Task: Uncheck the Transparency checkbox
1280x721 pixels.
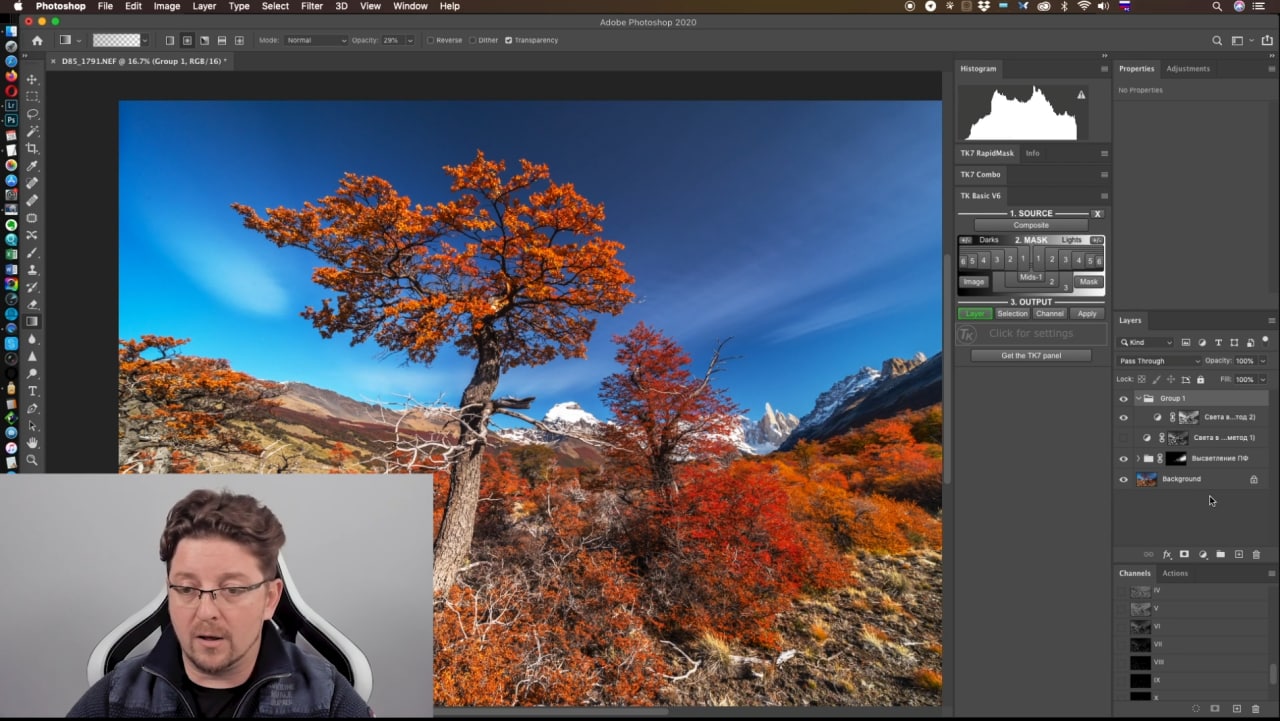Action: pos(508,41)
